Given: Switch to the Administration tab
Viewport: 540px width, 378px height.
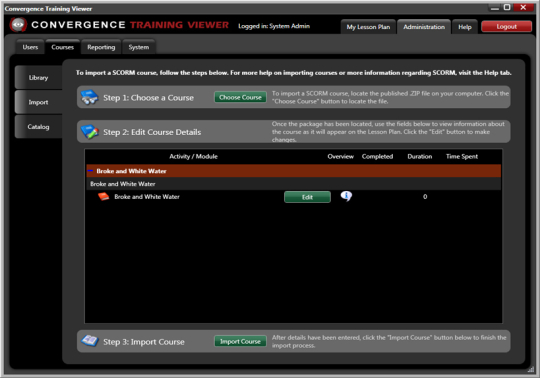Looking at the screenshot, I should pos(424,27).
